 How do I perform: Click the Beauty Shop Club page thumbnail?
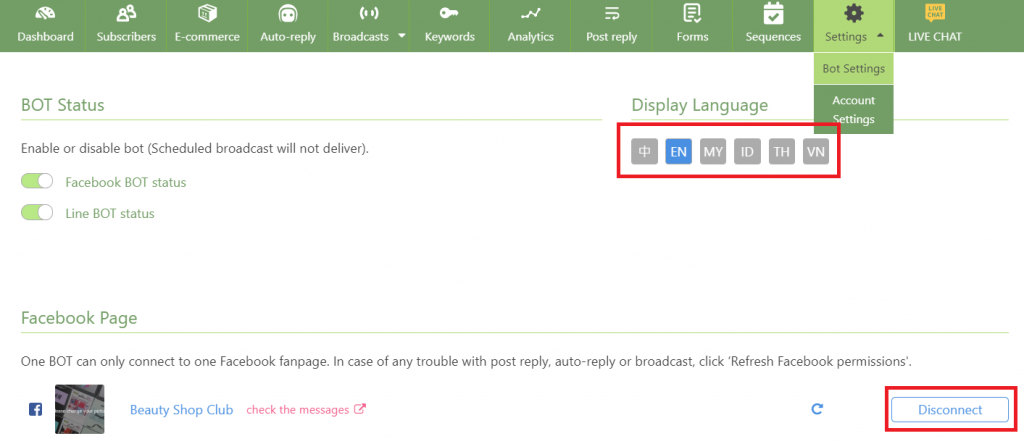point(80,409)
